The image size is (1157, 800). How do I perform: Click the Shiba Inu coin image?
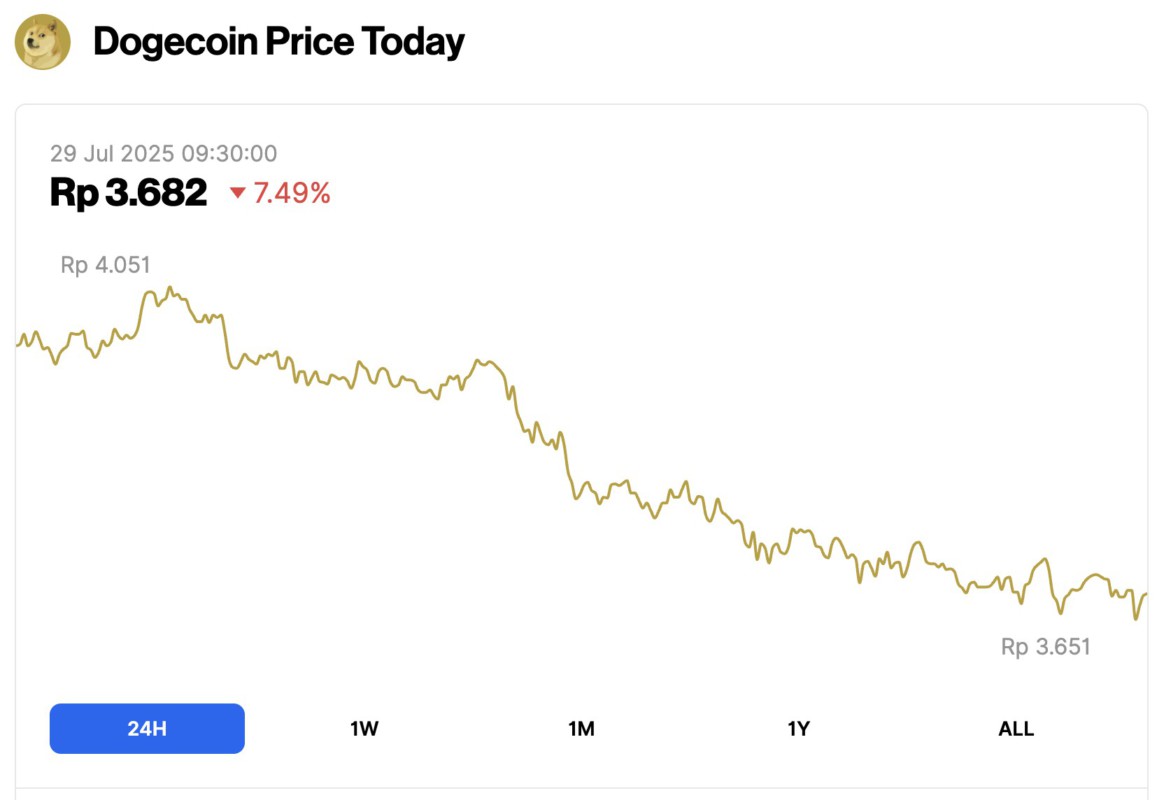click(42, 42)
